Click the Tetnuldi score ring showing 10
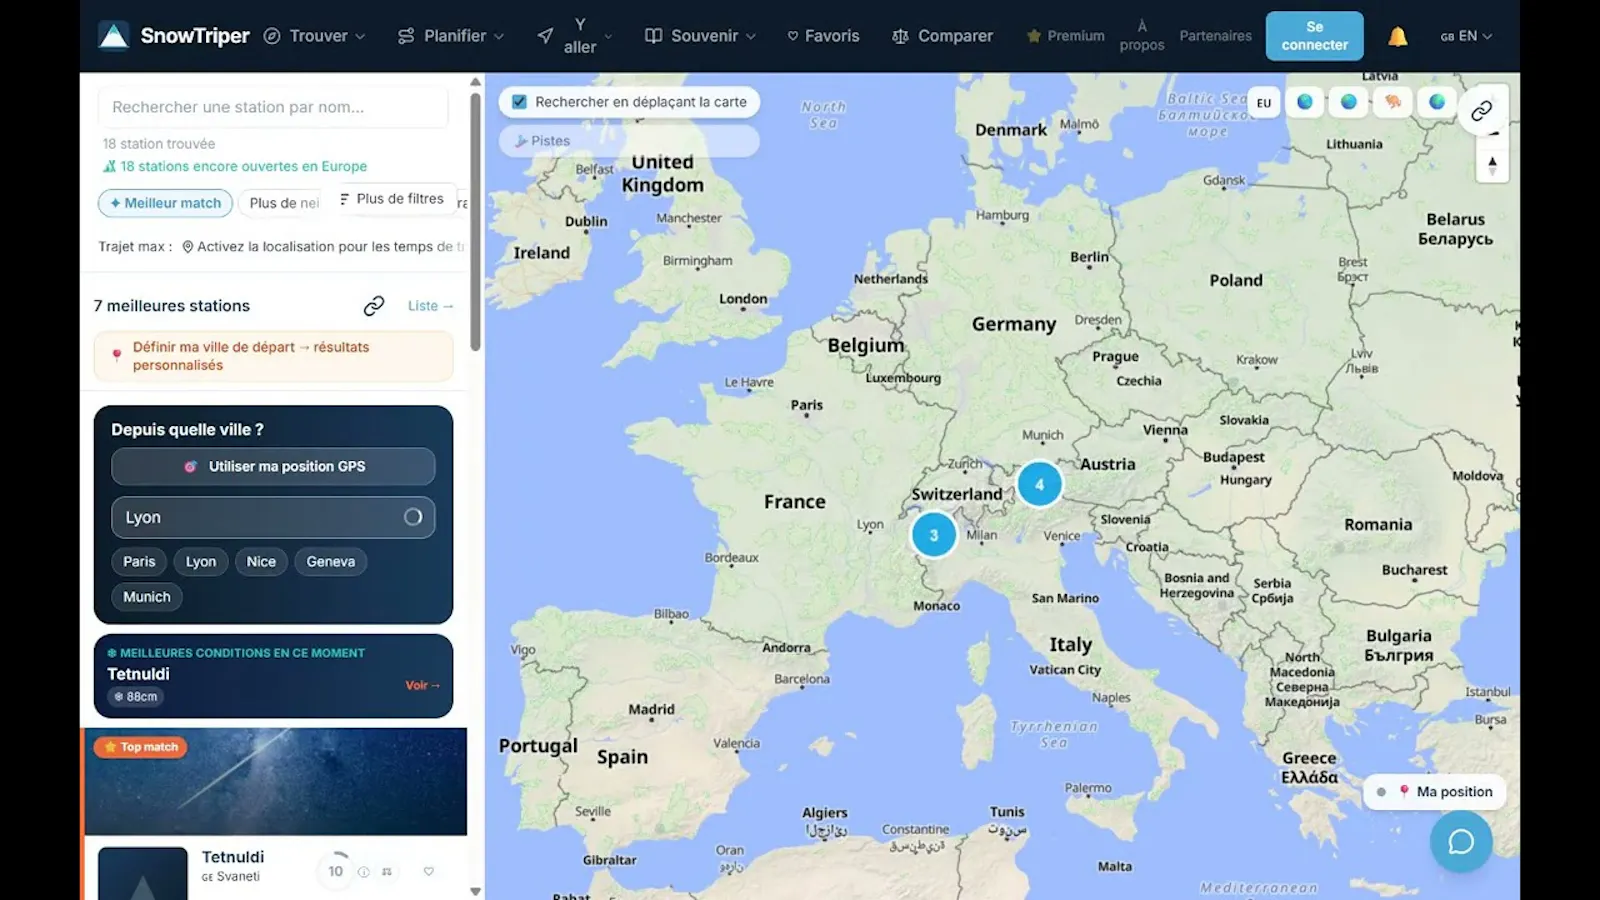 [x=336, y=872]
